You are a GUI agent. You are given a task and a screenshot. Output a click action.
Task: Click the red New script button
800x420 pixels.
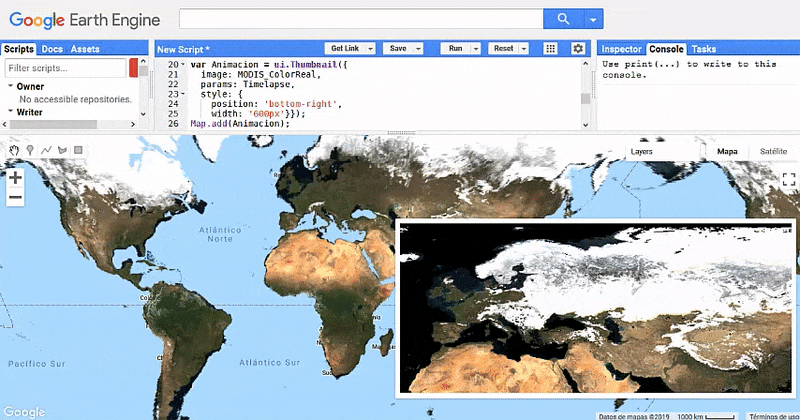134,68
